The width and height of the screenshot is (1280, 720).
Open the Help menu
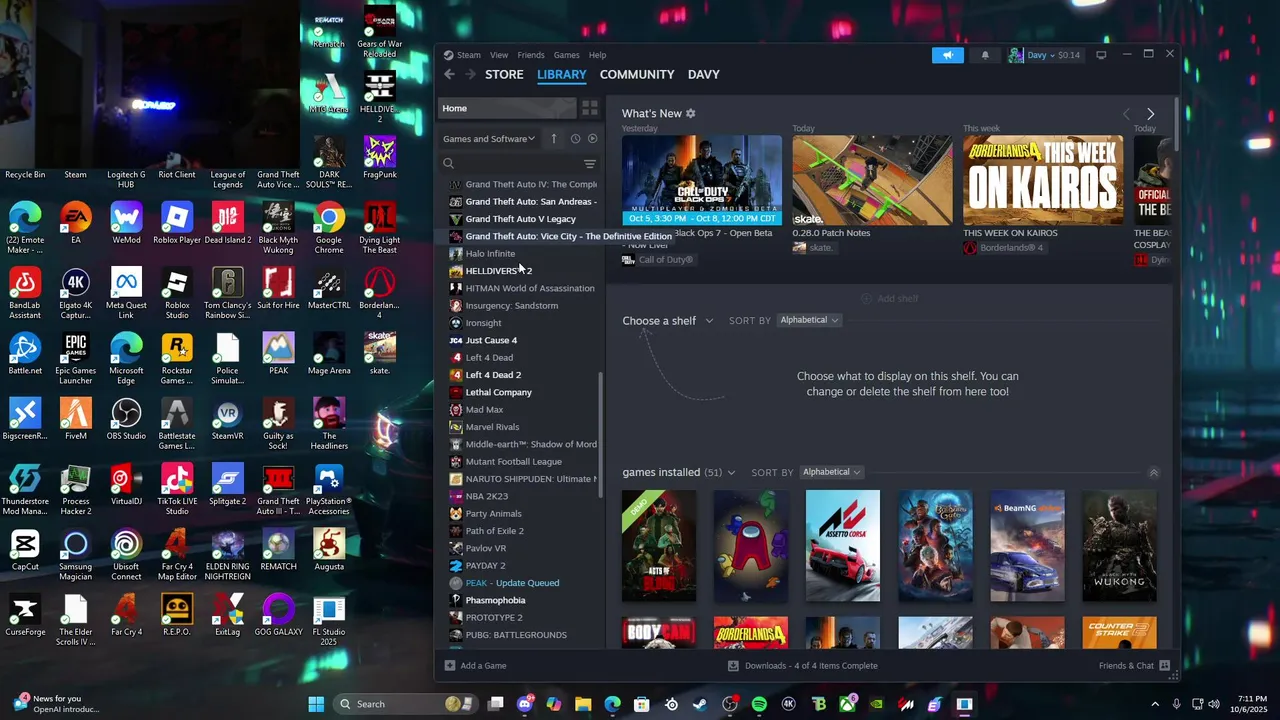[597, 55]
